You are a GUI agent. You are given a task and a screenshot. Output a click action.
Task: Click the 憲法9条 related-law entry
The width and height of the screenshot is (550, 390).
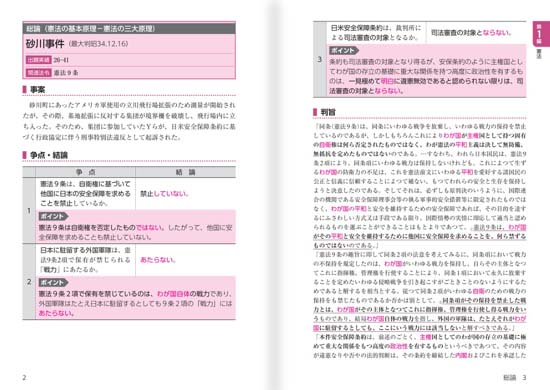pos(66,73)
